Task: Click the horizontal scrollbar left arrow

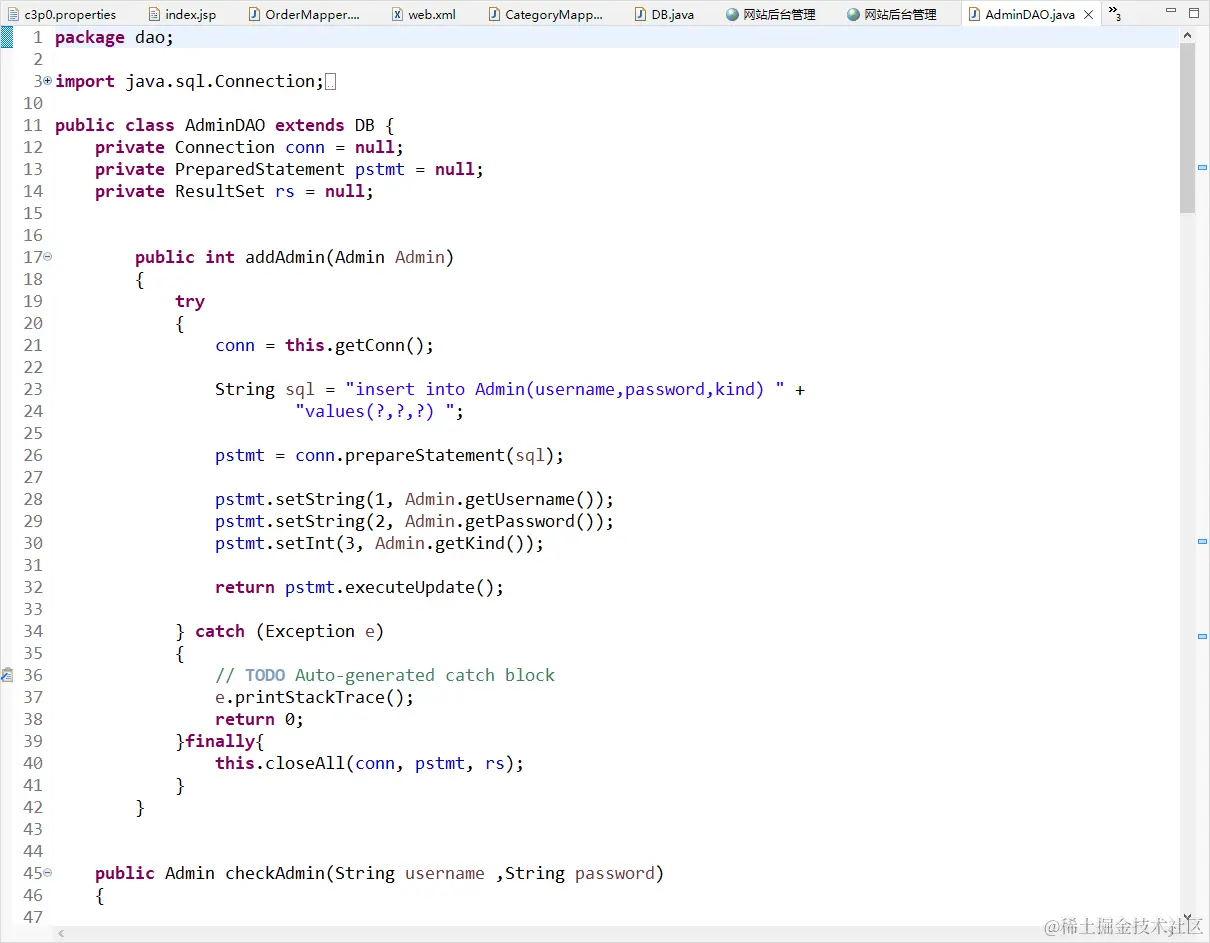Action: coord(62,934)
